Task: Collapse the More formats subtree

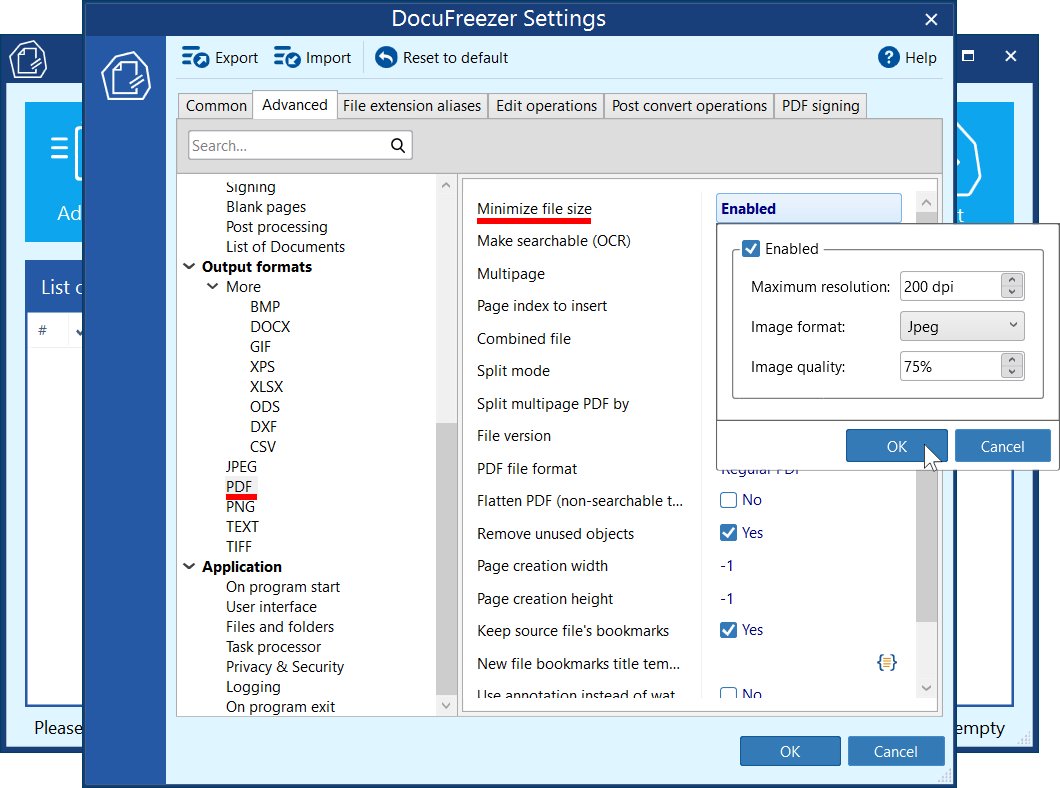Action: coord(212,287)
